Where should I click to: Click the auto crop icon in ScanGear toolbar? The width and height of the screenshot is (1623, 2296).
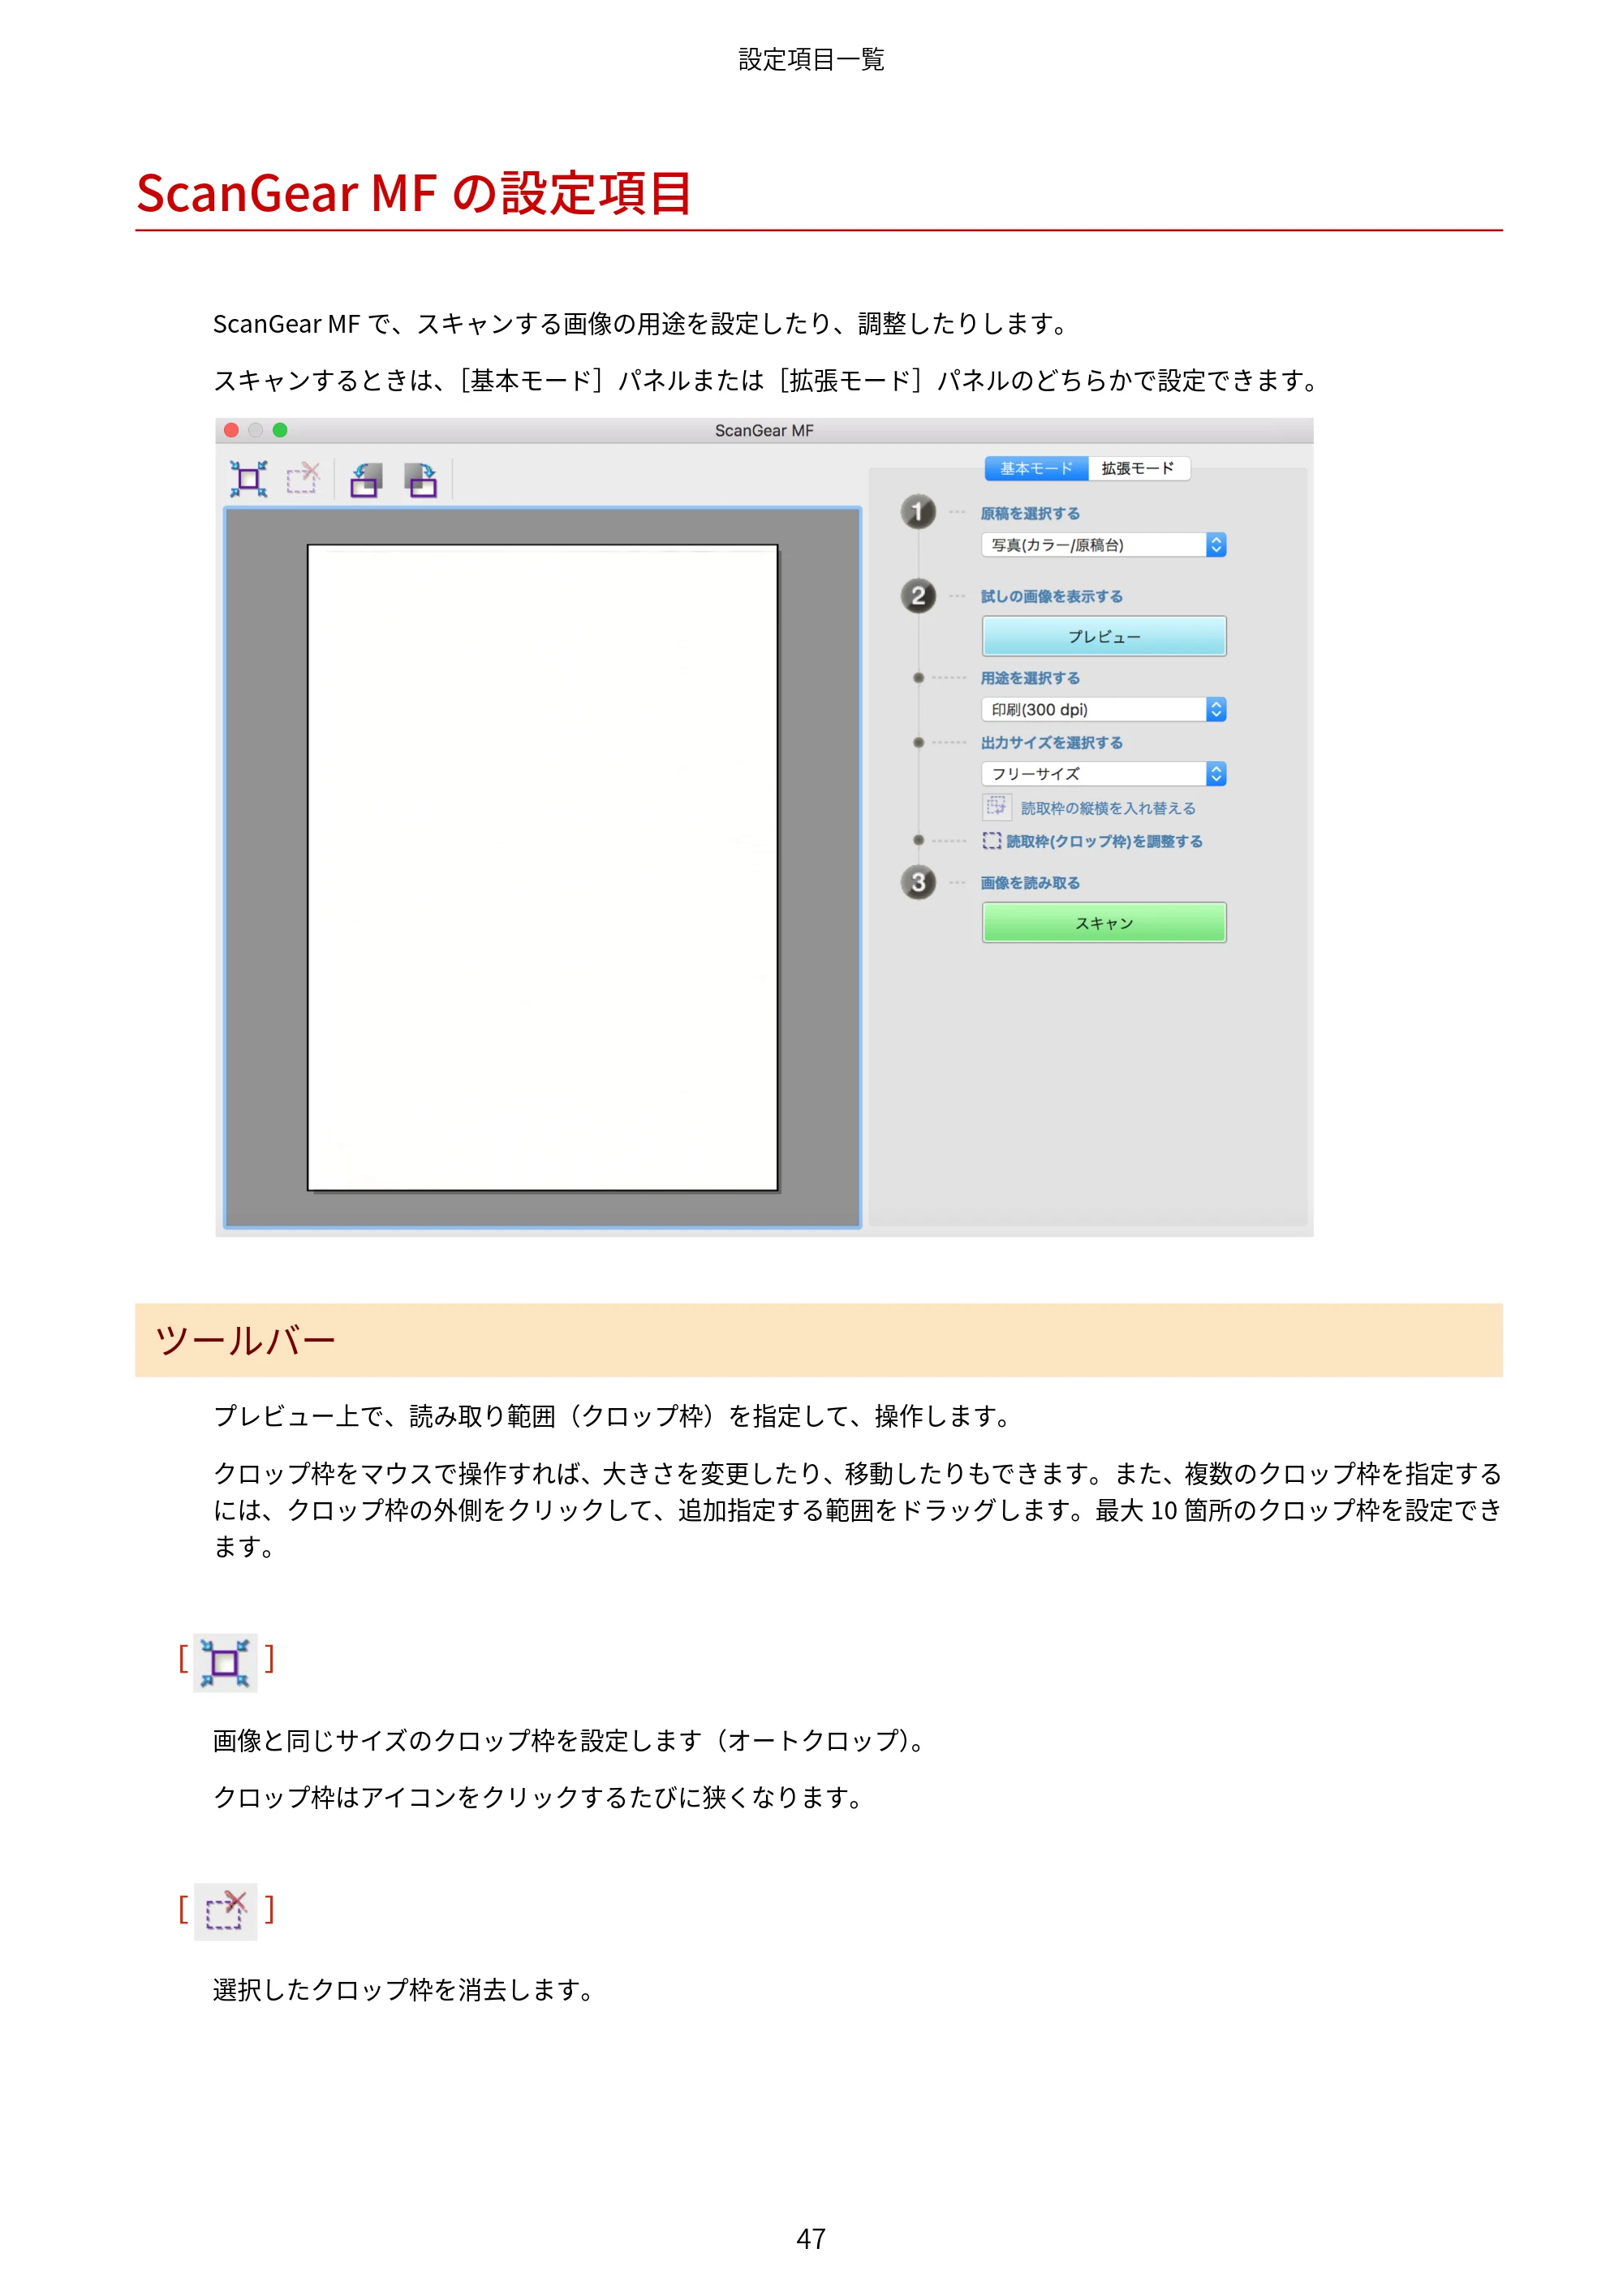click(x=248, y=479)
